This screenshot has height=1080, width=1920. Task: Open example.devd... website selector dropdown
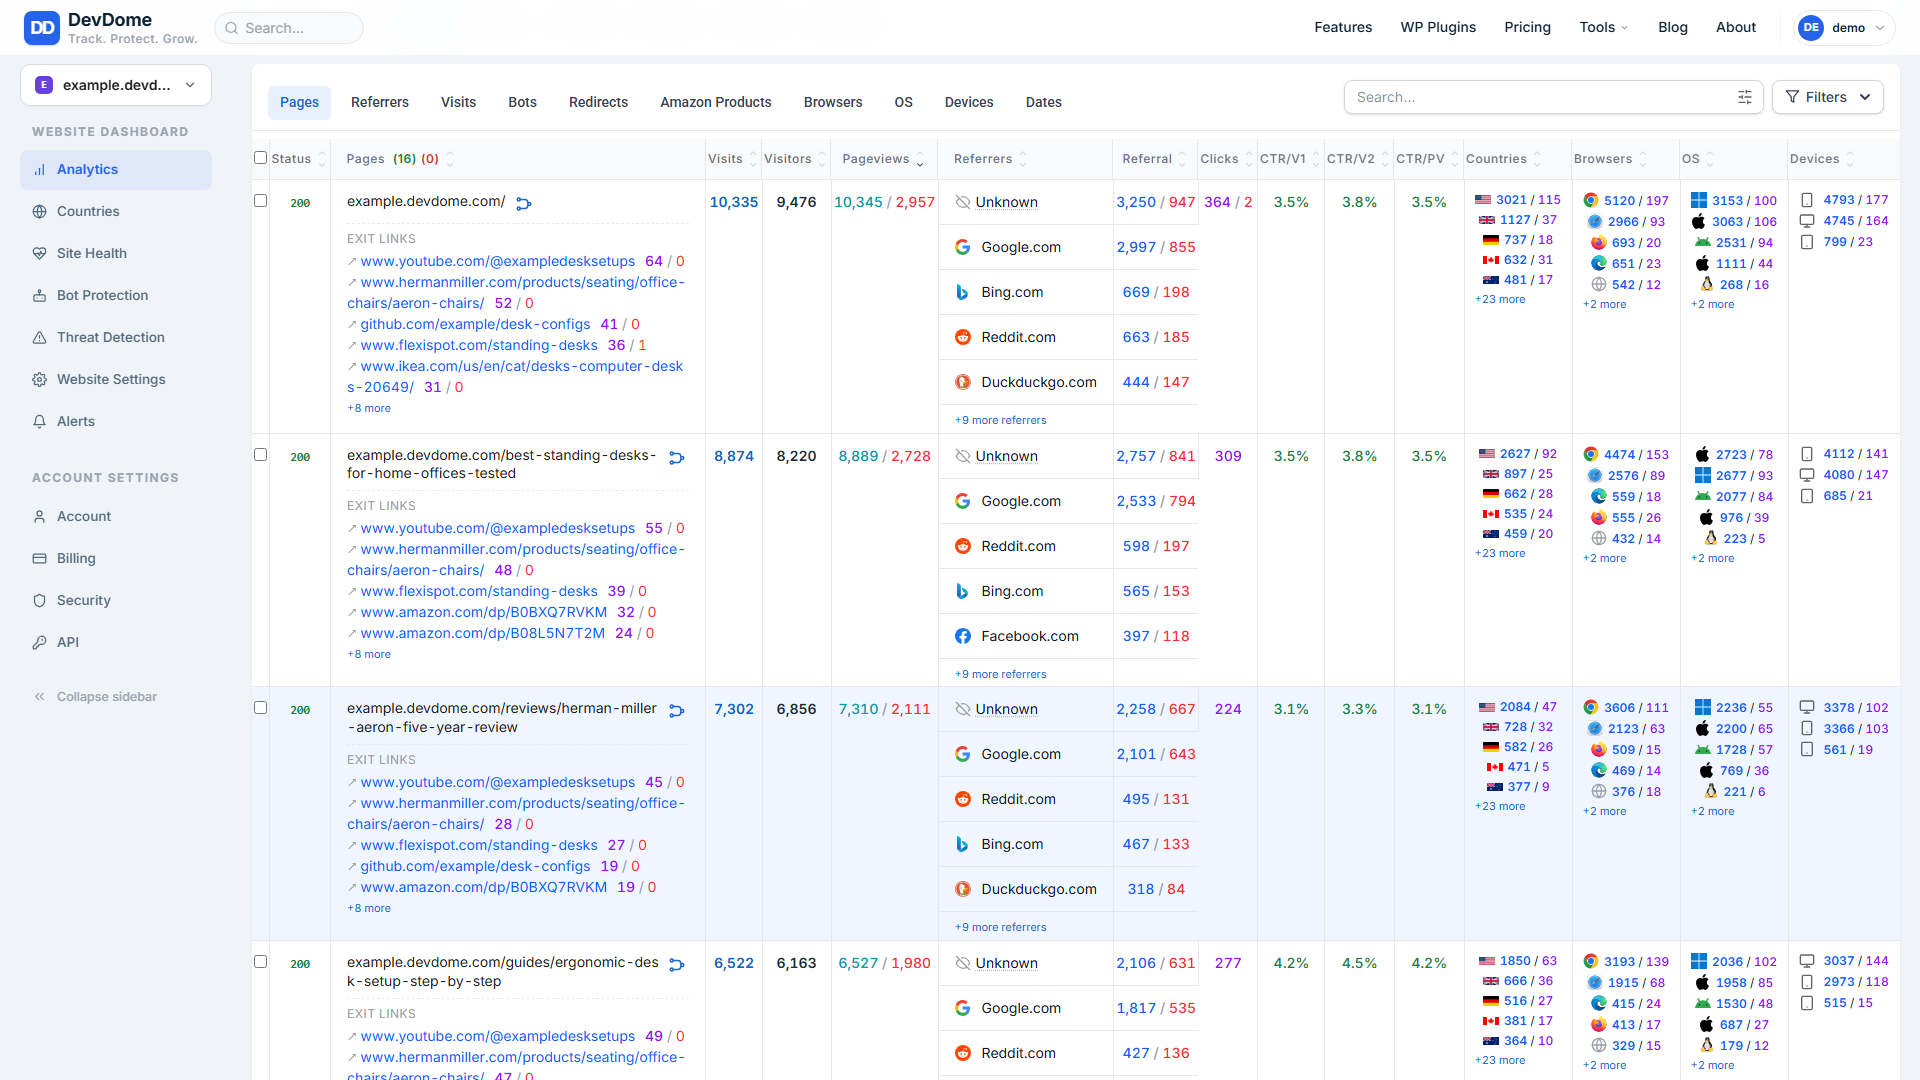[x=116, y=85]
